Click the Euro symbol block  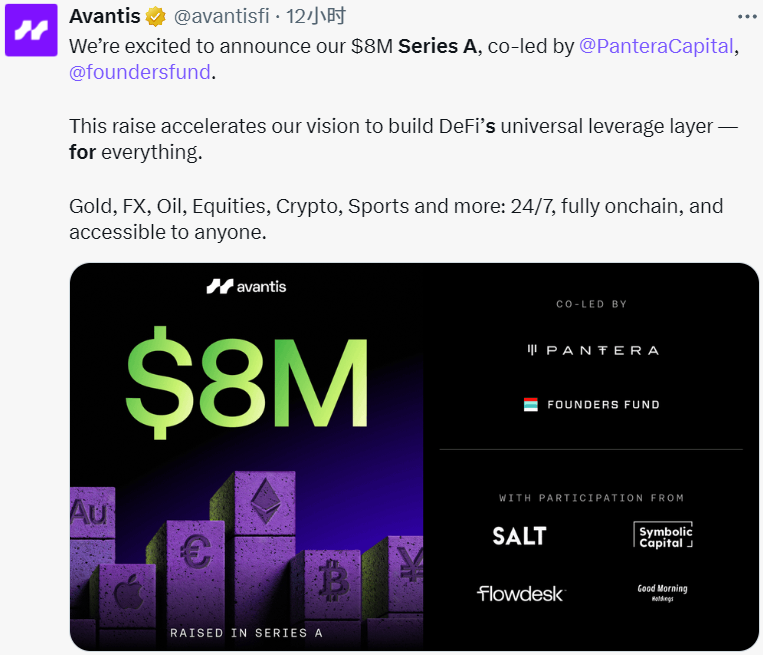click(x=194, y=553)
